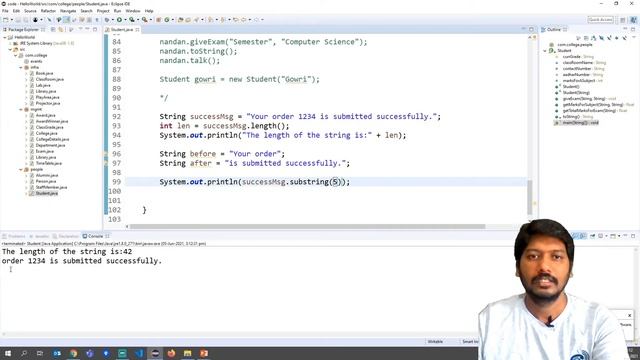Click the External Tools run icon
Viewport: 640px width, 360px height.
pos(144,20)
